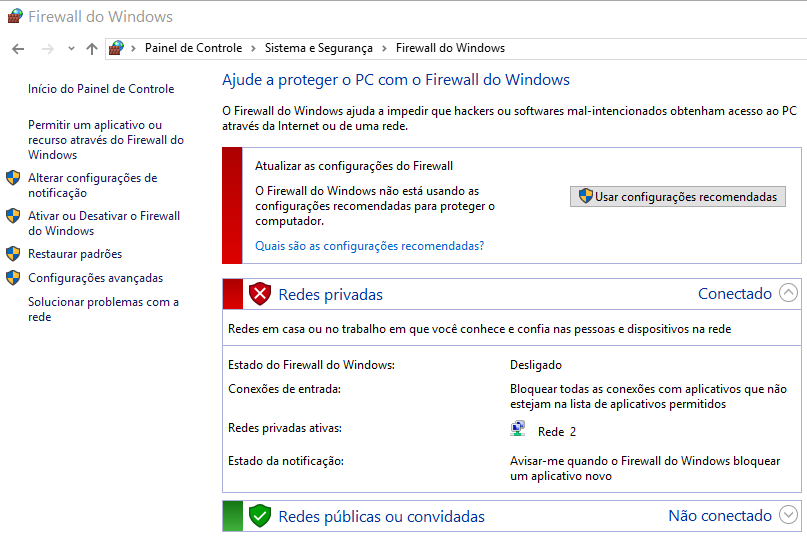Click heading Ajude a proteger o PC
This screenshot has width=807, height=544.
pyautogui.click(x=396, y=80)
